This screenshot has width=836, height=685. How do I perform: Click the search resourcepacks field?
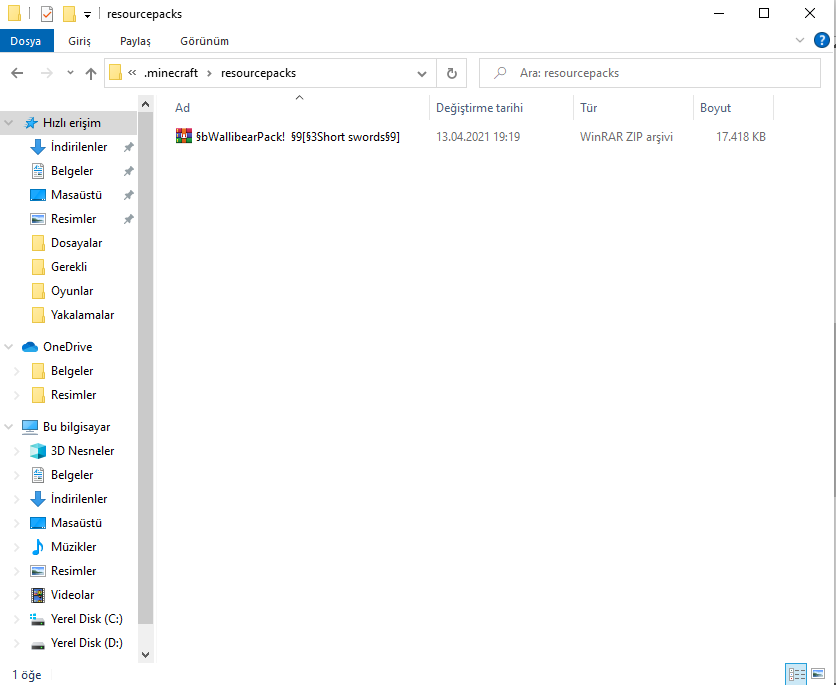(x=649, y=73)
